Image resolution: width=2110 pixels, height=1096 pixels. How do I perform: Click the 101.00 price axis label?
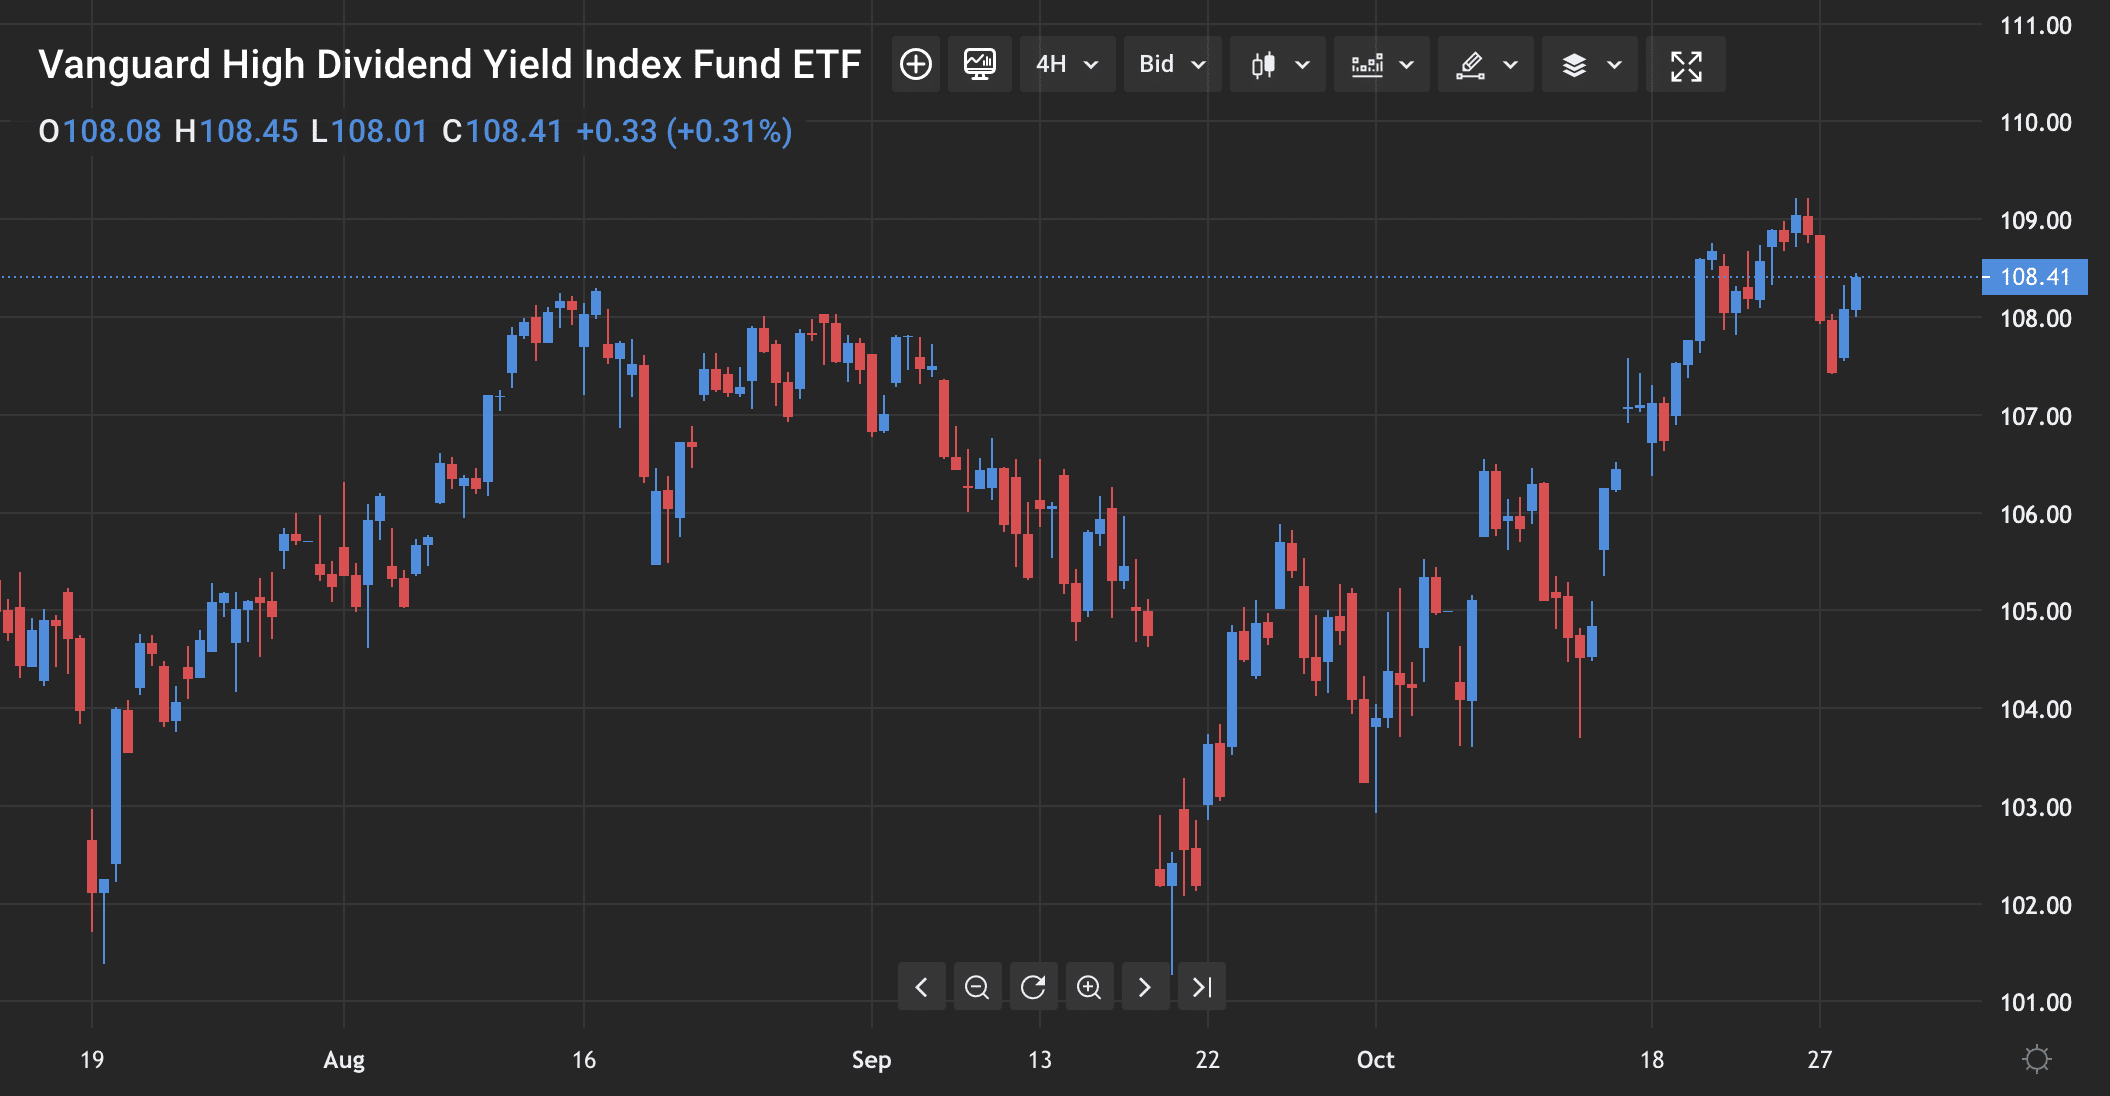pos(2035,1003)
